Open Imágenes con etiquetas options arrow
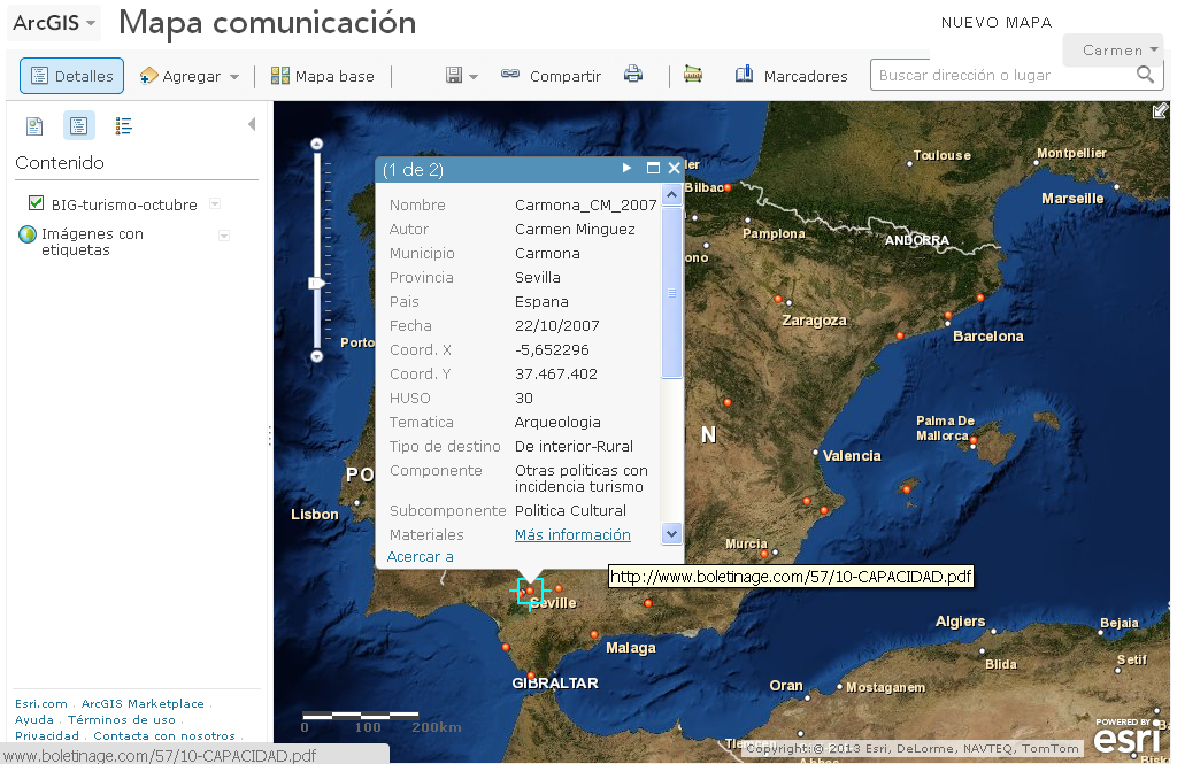Viewport: 1177px width, 764px height. coord(224,236)
